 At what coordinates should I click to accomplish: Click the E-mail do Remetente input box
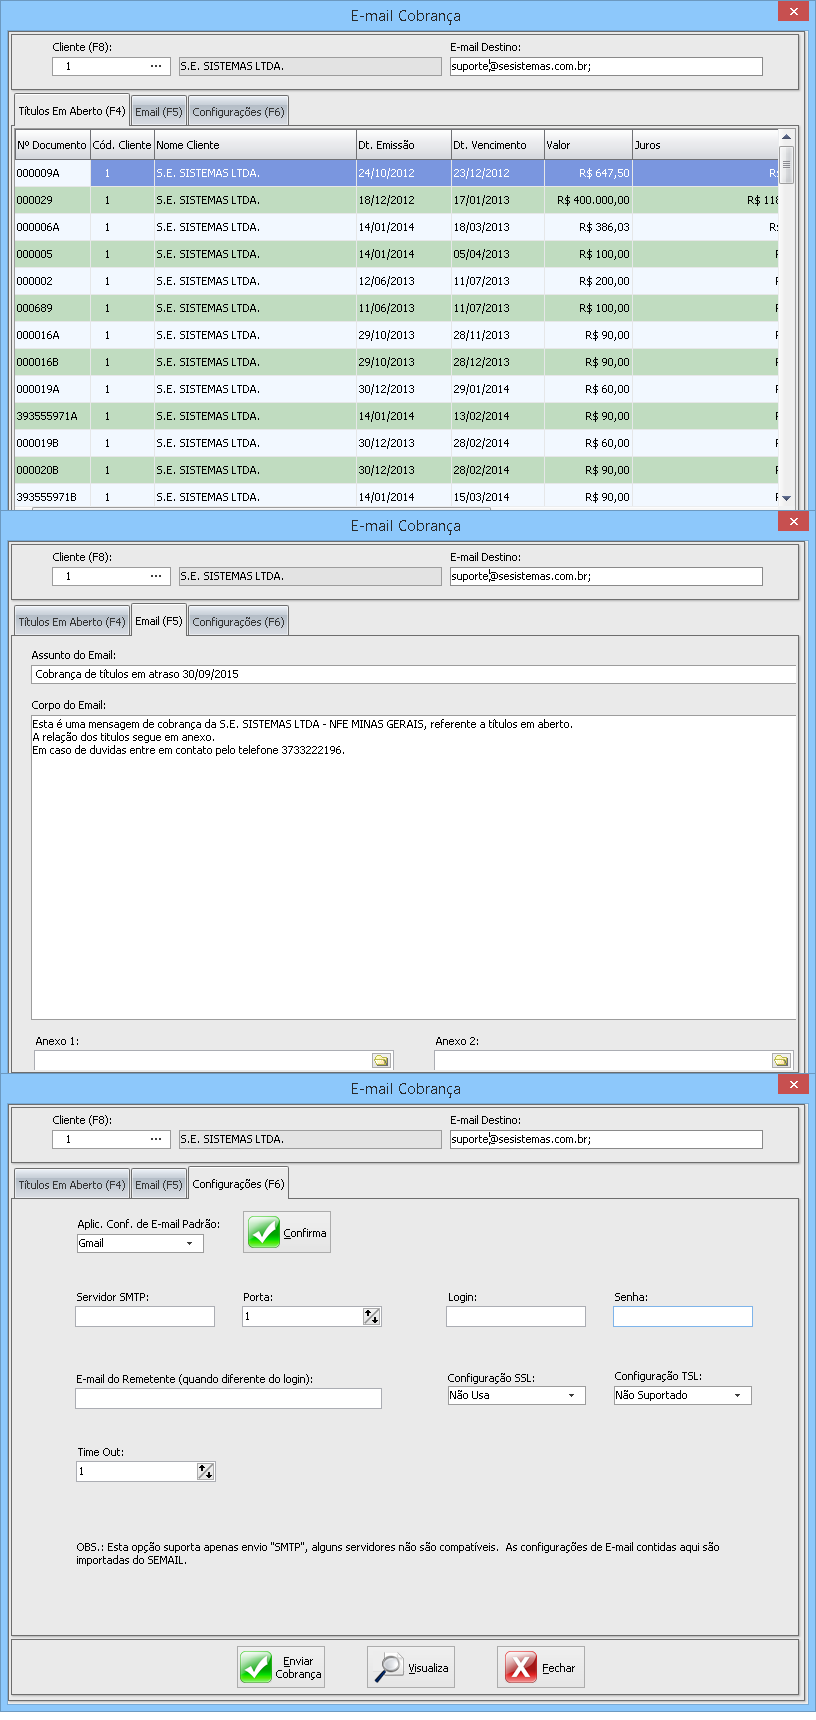point(228,1398)
